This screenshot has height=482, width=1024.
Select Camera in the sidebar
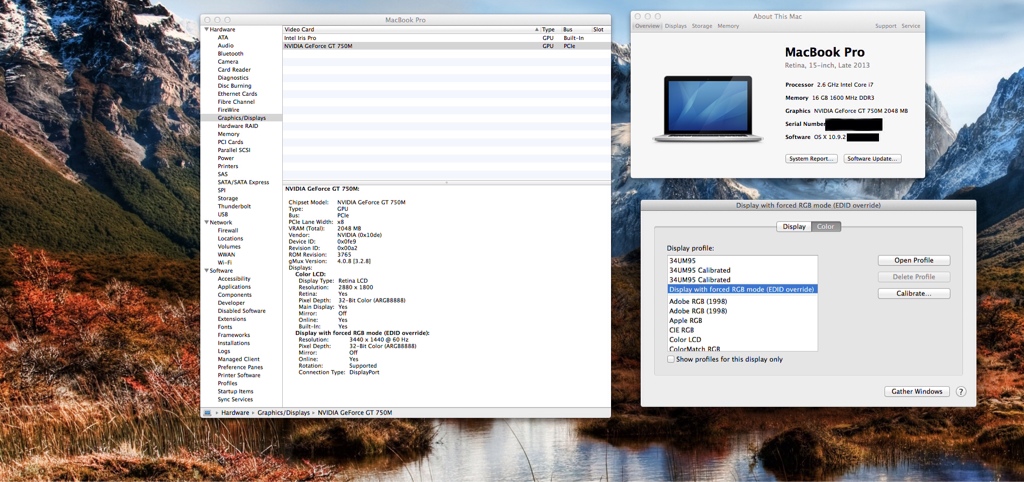(x=228, y=61)
